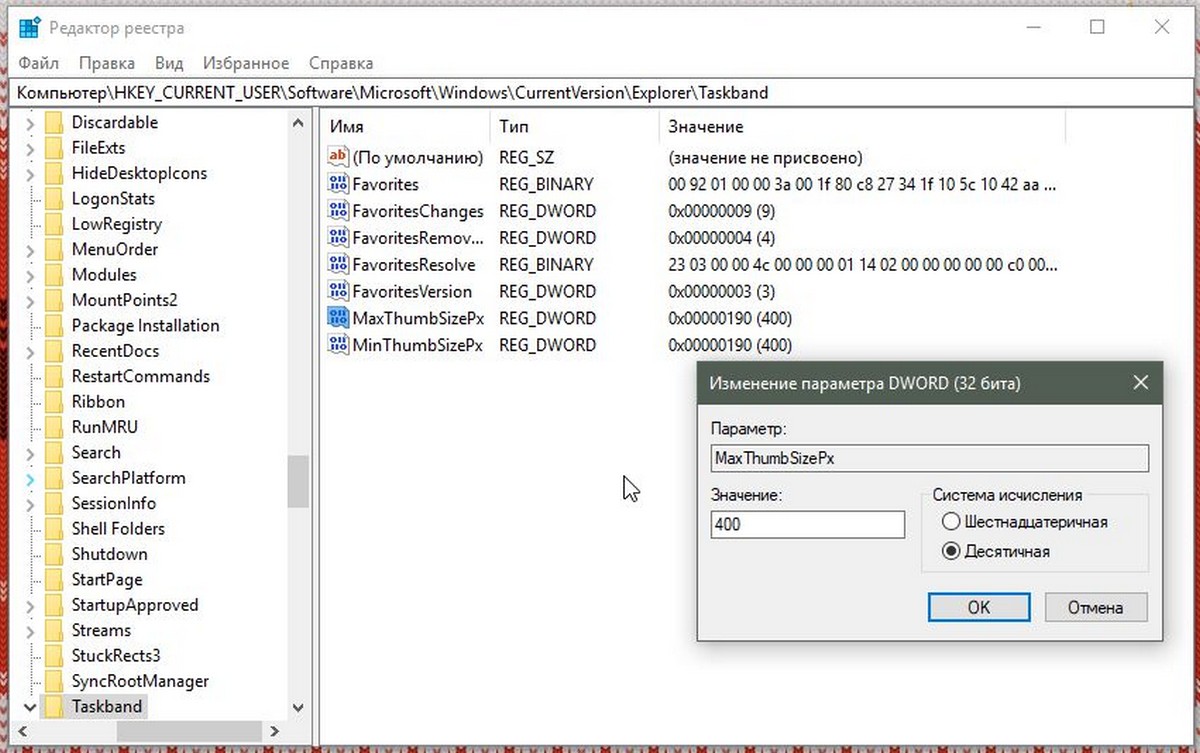The height and width of the screenshot is (753, 1200).
Task: Click the tree scrollbar up arrow
Action: (x=298, y=123)
